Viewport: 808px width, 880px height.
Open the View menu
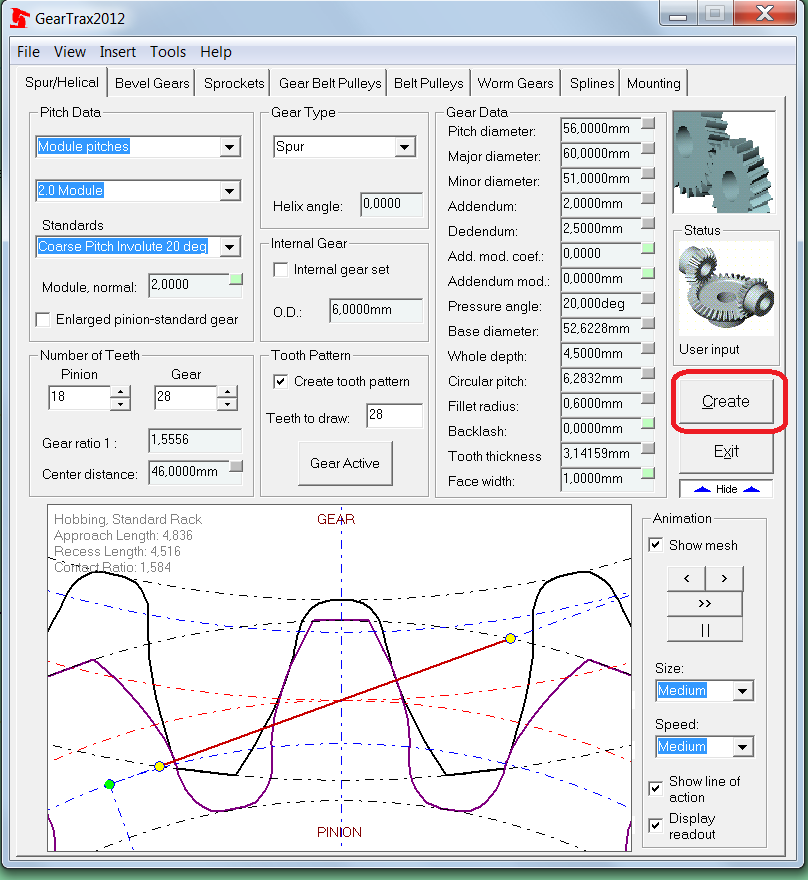pos(70,52)
